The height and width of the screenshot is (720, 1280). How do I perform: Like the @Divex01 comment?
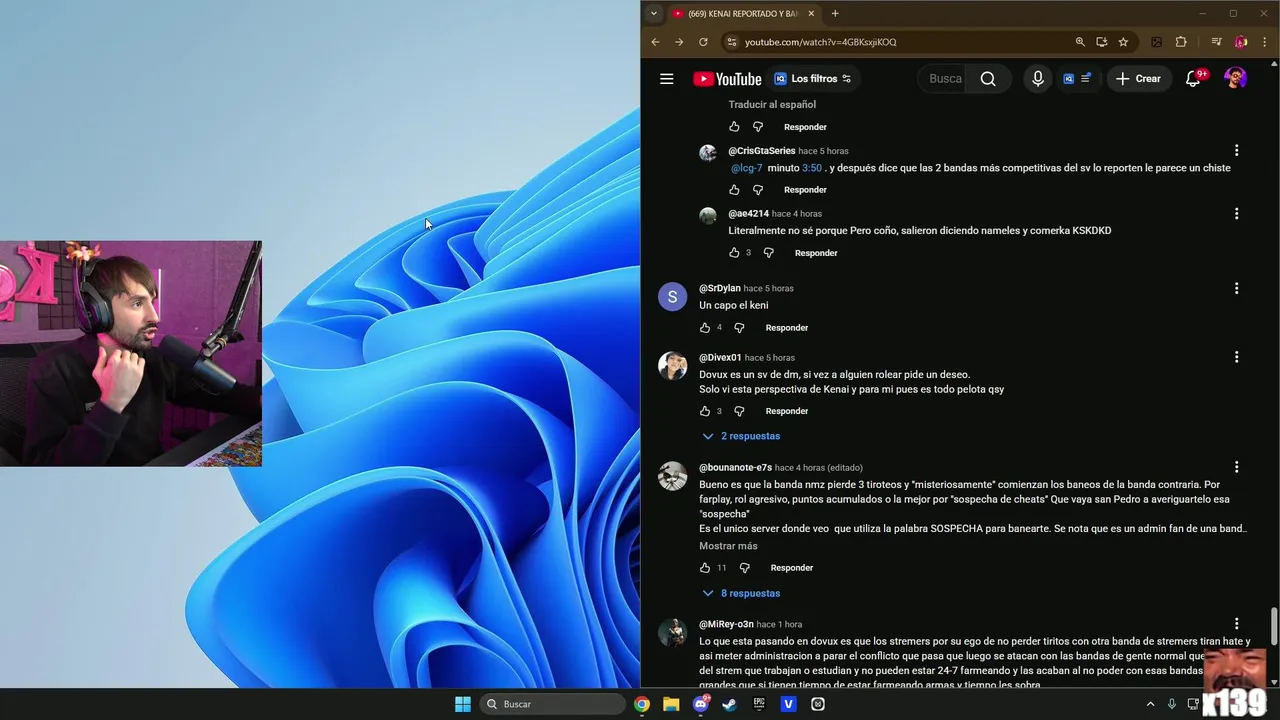point(705,411)
